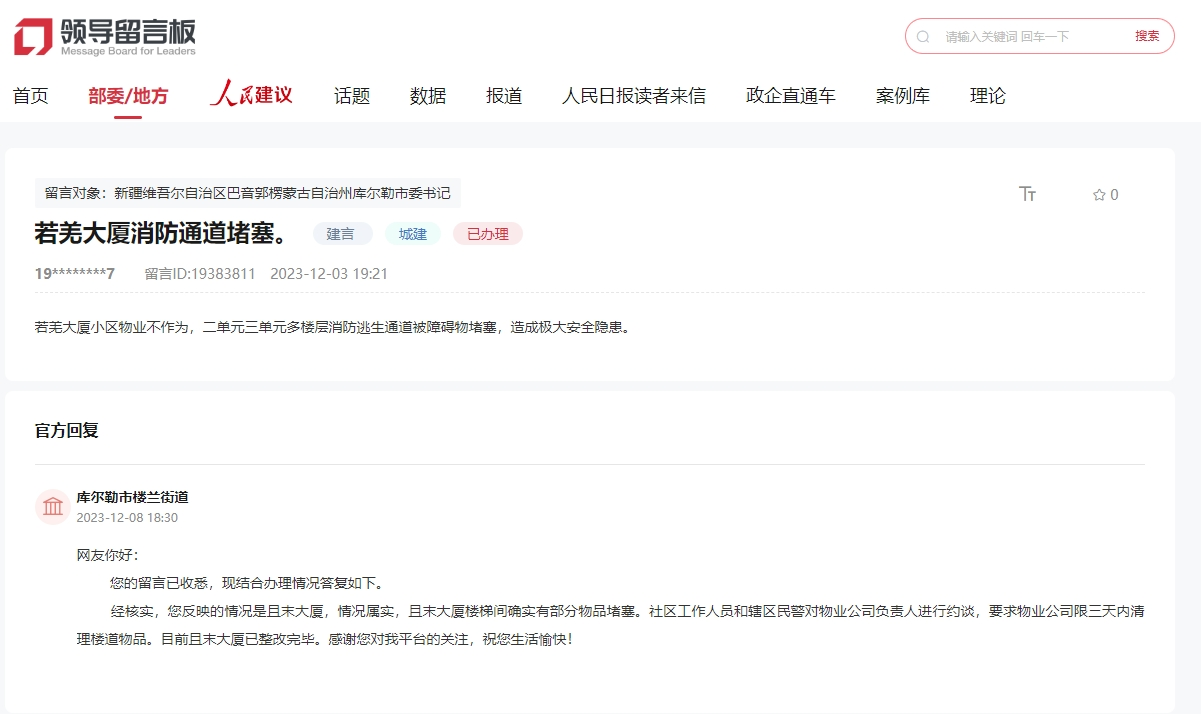Navigate to the 报道 reports page

coord(504,96)
